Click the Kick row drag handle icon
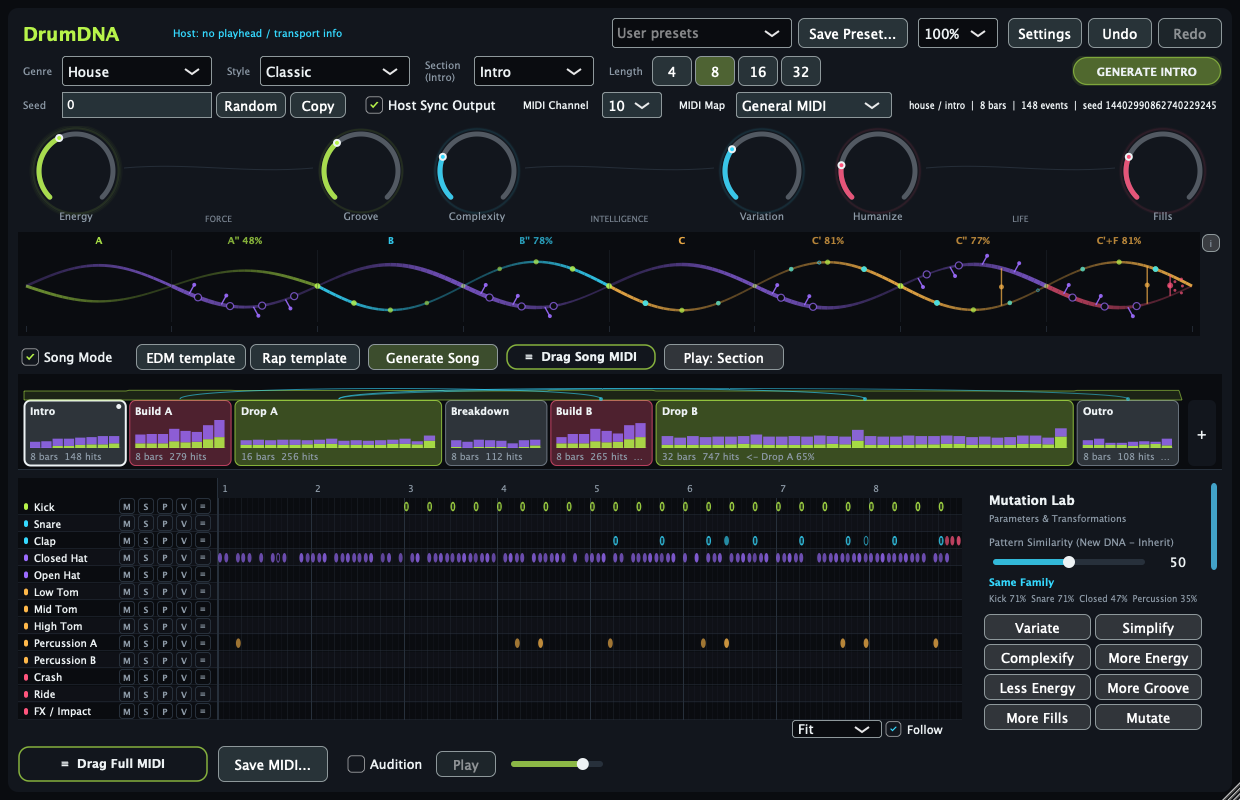This screenshot has height=800, width=1240. tap(203, 507)
